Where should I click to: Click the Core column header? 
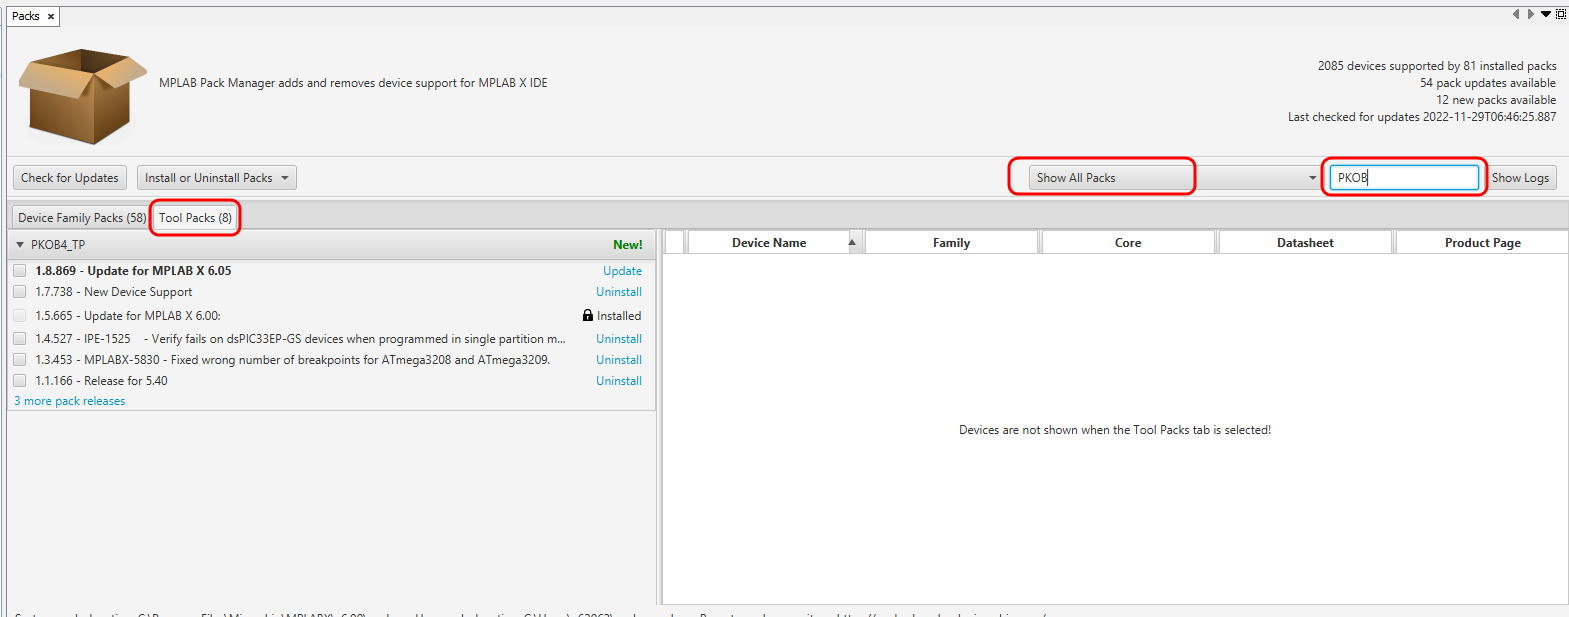(1128, 243)
